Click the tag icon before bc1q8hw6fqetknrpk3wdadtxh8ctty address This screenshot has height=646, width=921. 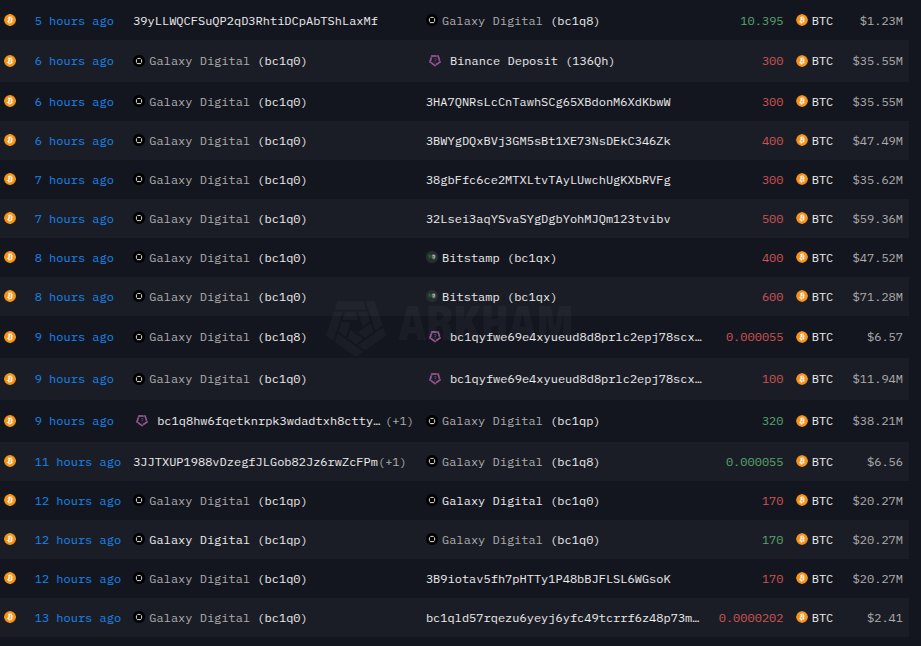[142, 421]
